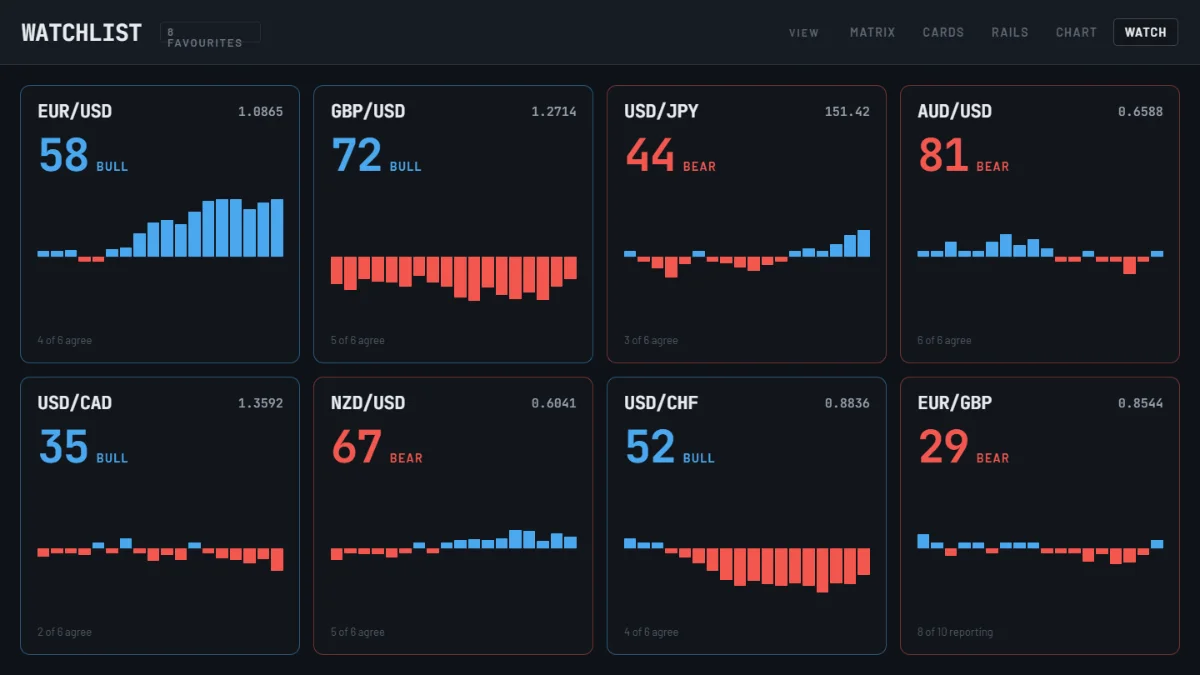Open the EUR/USD pair title
The image size is (1200, 675).
click(75, 111)
